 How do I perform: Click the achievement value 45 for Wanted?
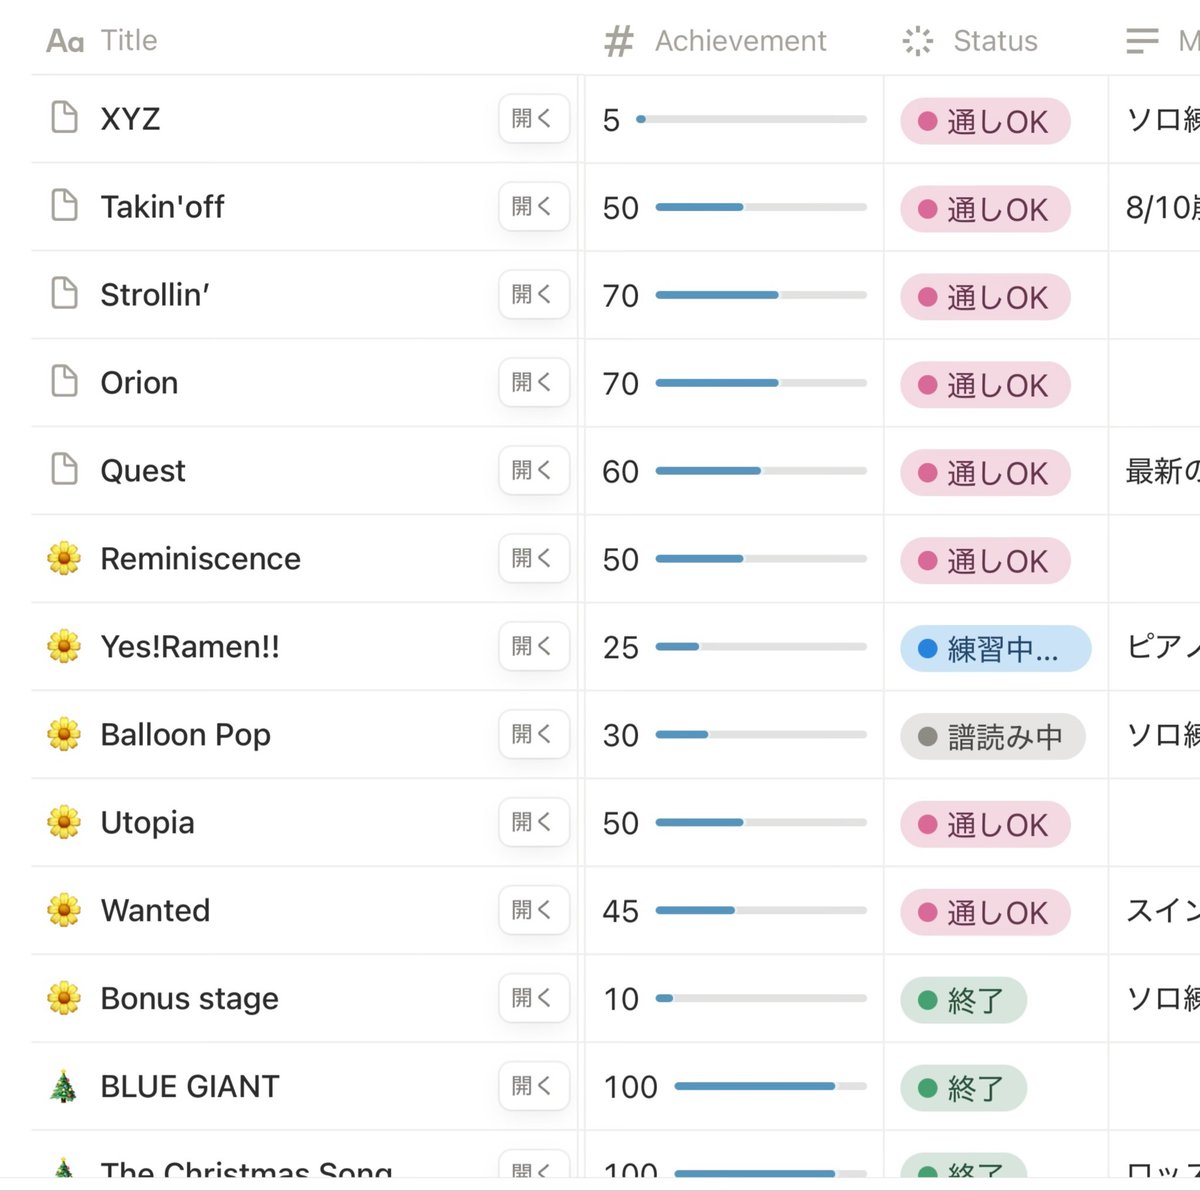click(620, 911)
